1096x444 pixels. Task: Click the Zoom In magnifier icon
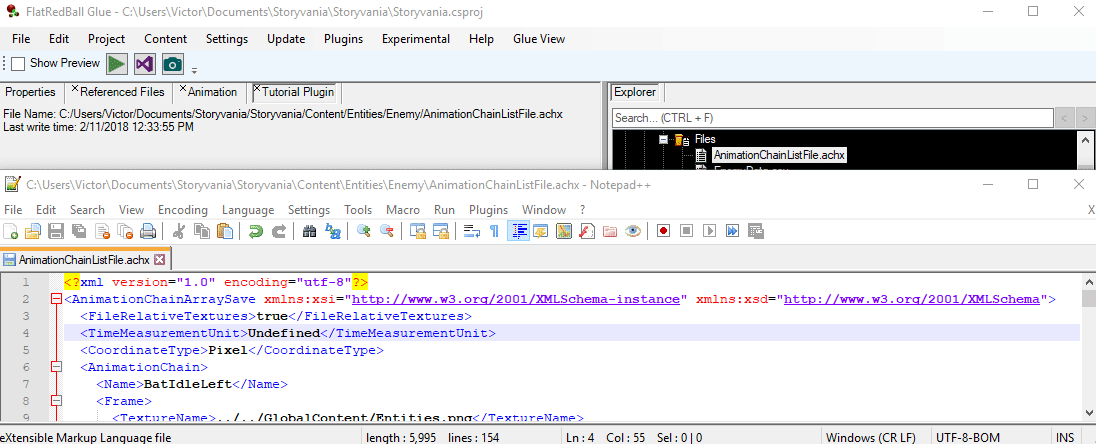tap(363, 231)
